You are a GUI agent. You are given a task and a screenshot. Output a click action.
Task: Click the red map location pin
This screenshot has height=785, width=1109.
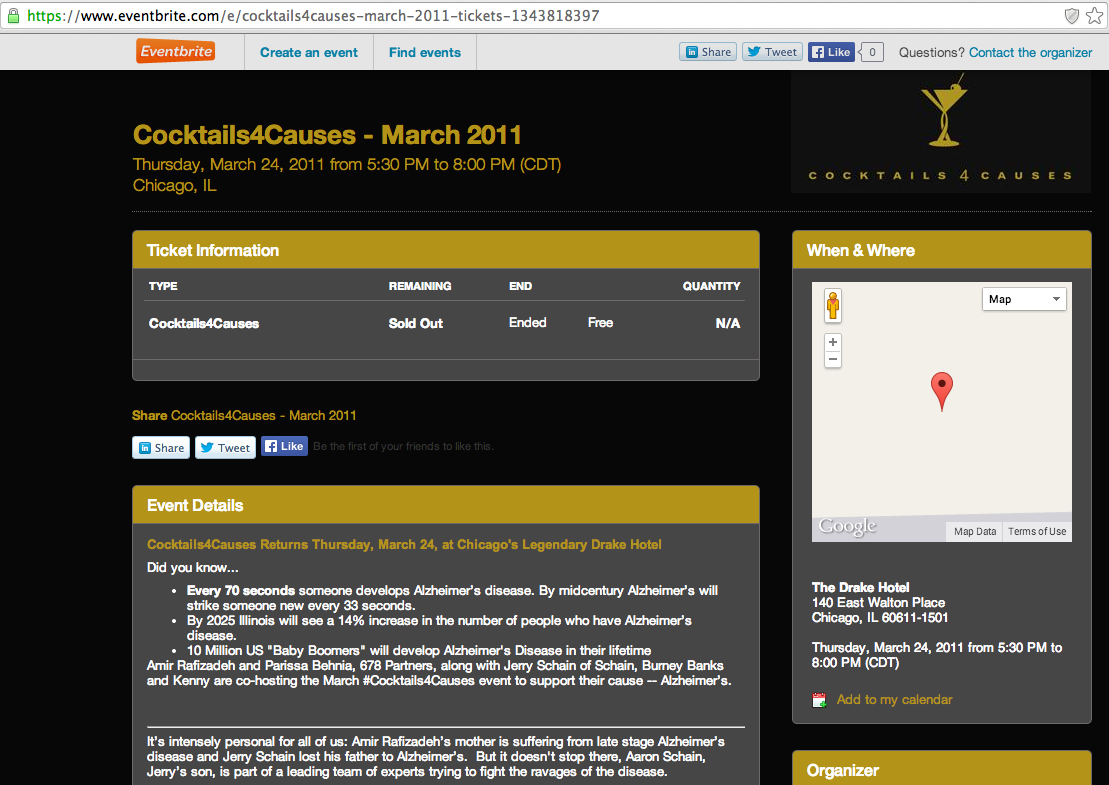point(941,391)
